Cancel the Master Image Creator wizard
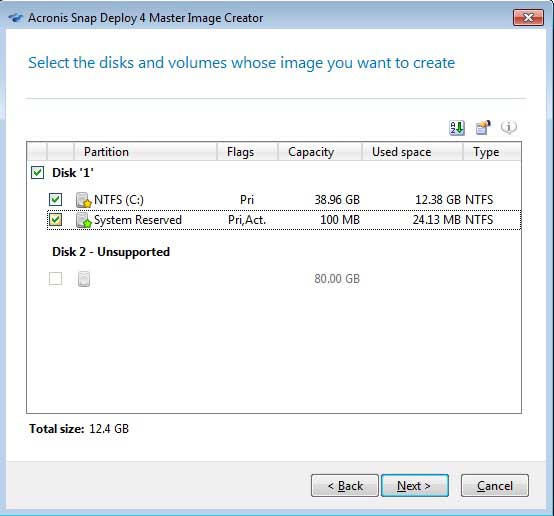The image size is (554, 516). click(495, 486)
